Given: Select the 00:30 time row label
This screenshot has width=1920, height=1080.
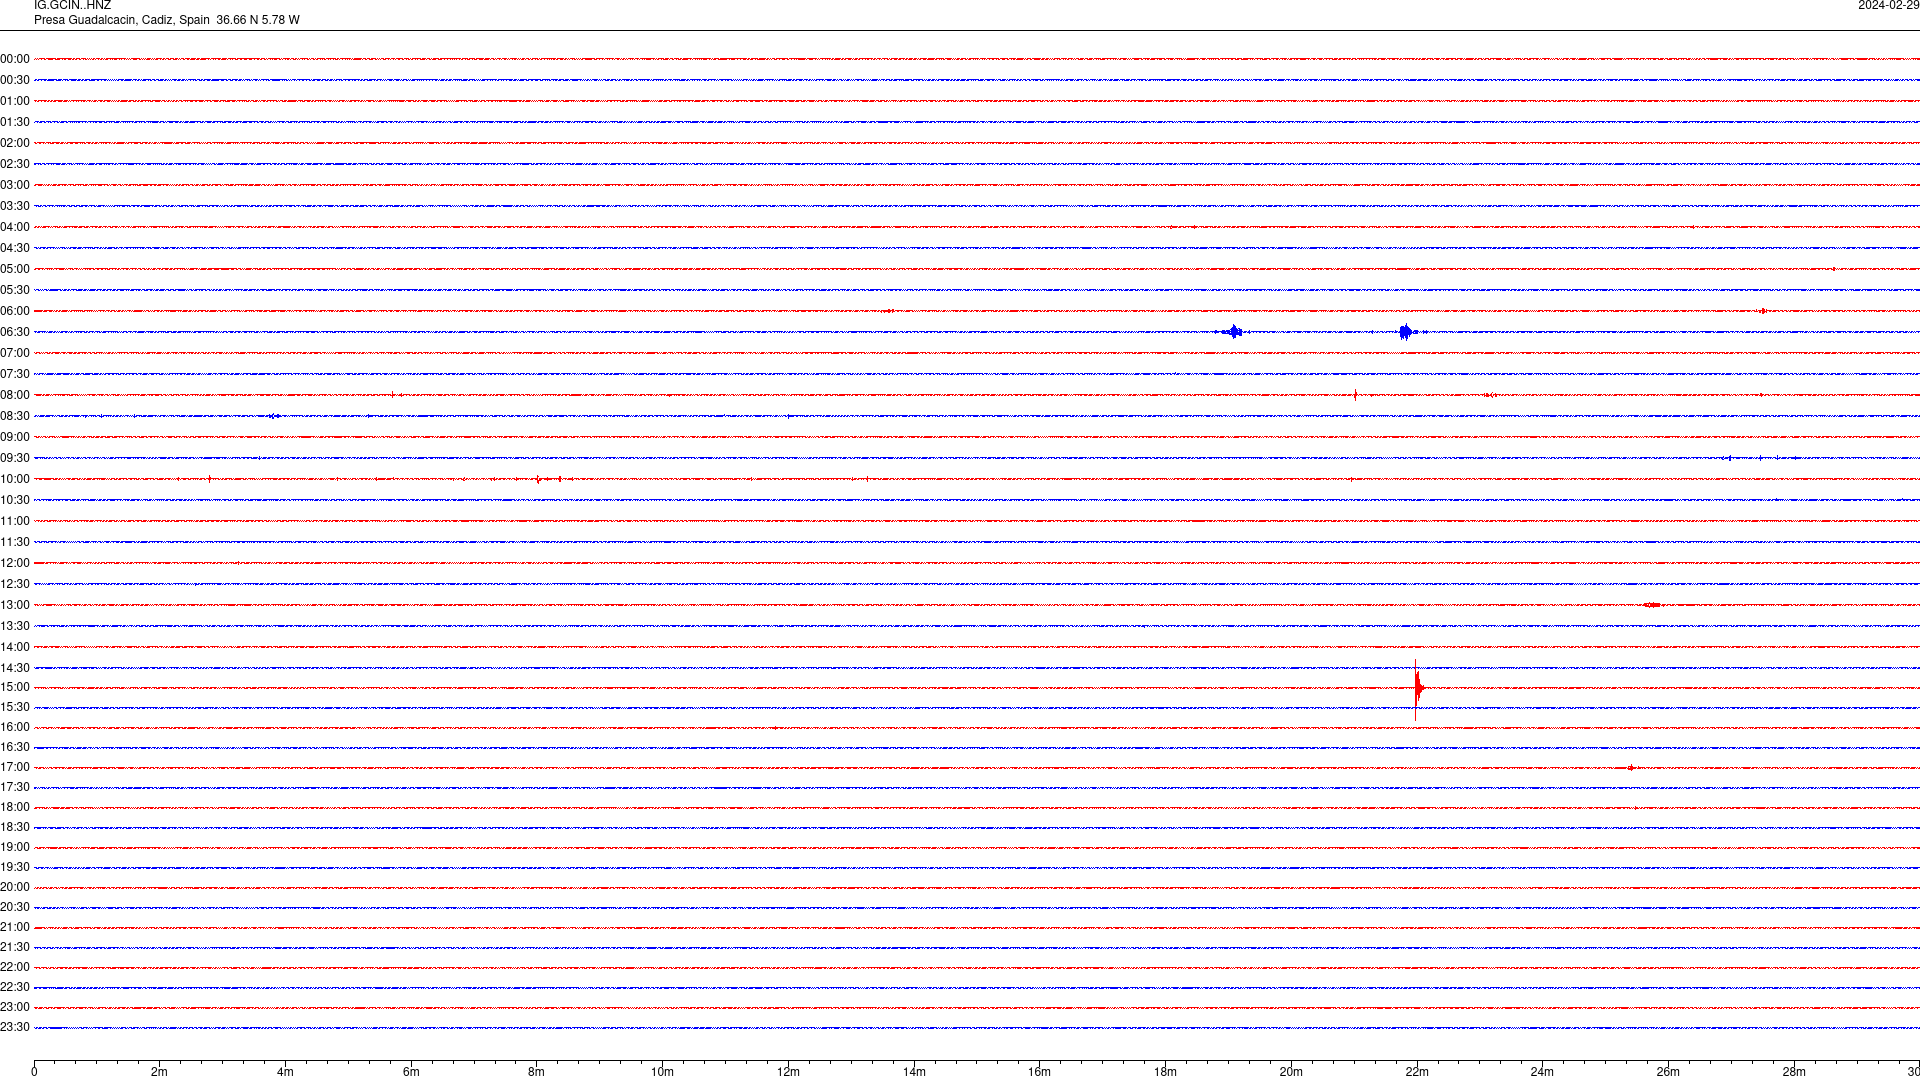Looking at the screenshot, I should pos(15,80).
